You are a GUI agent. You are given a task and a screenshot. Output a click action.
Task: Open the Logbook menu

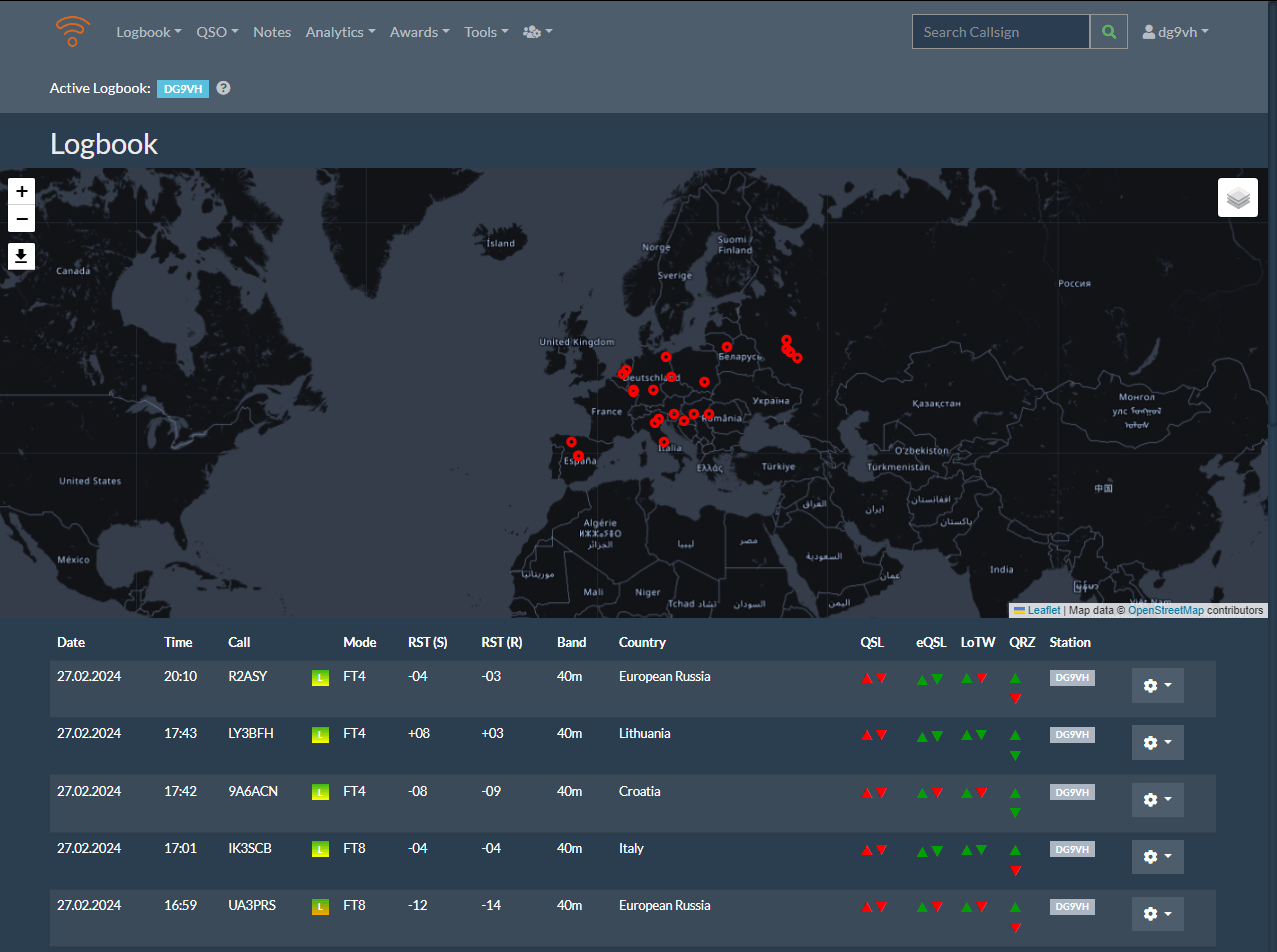pos(149,32)
